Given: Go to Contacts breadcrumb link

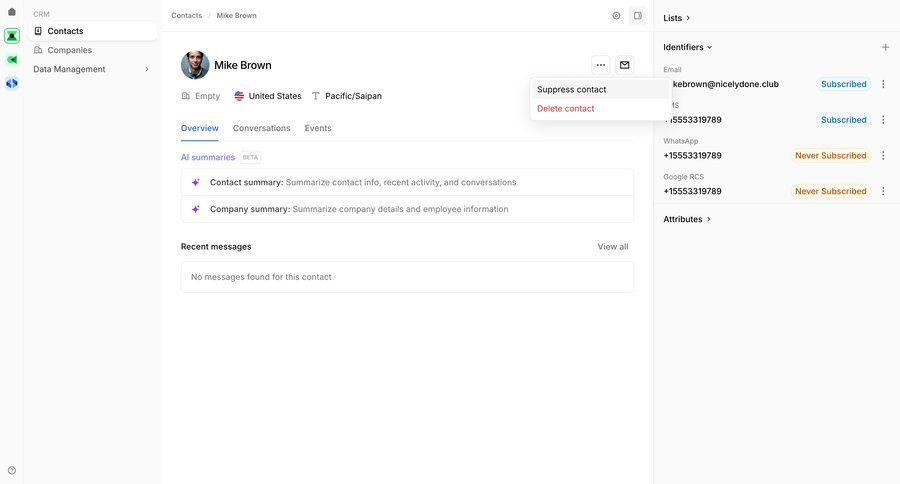Looking at the screenshot, I should pyautogui.click(x=187, y=16).
